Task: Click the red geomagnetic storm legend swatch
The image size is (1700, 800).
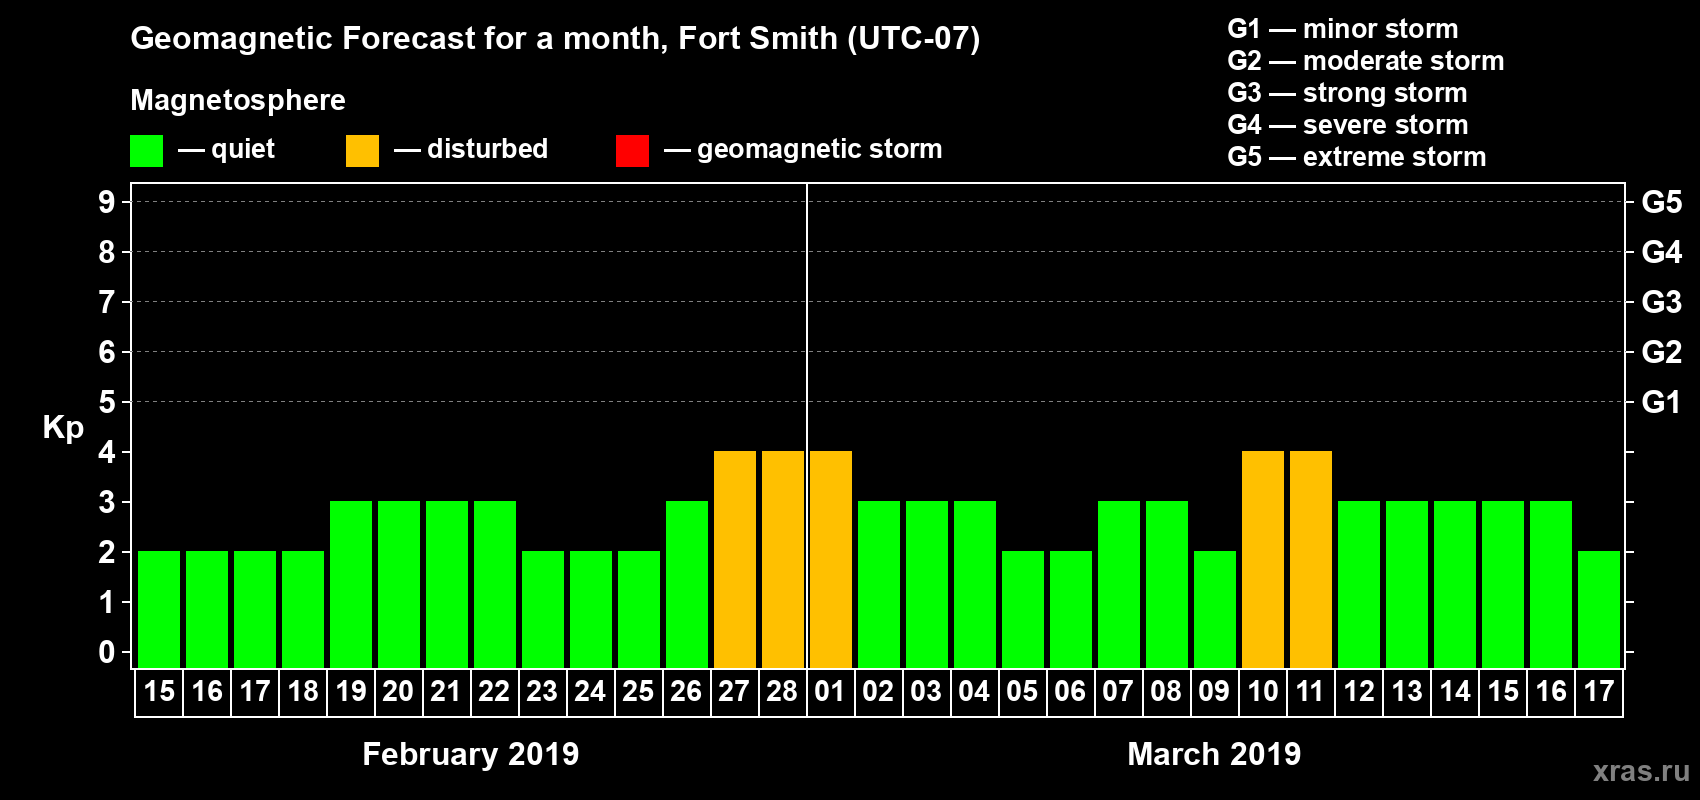Action: point(633,151)
